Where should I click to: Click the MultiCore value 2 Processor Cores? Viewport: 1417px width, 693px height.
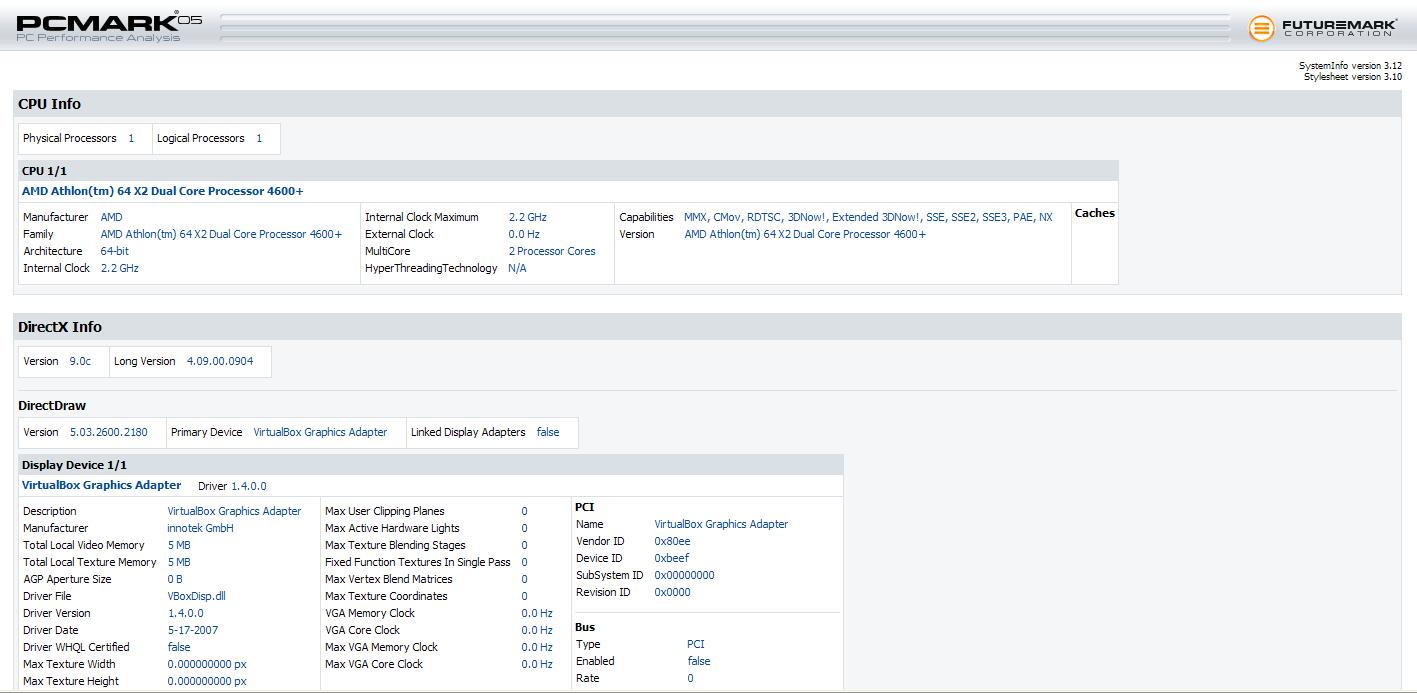[x=552, y=251]
